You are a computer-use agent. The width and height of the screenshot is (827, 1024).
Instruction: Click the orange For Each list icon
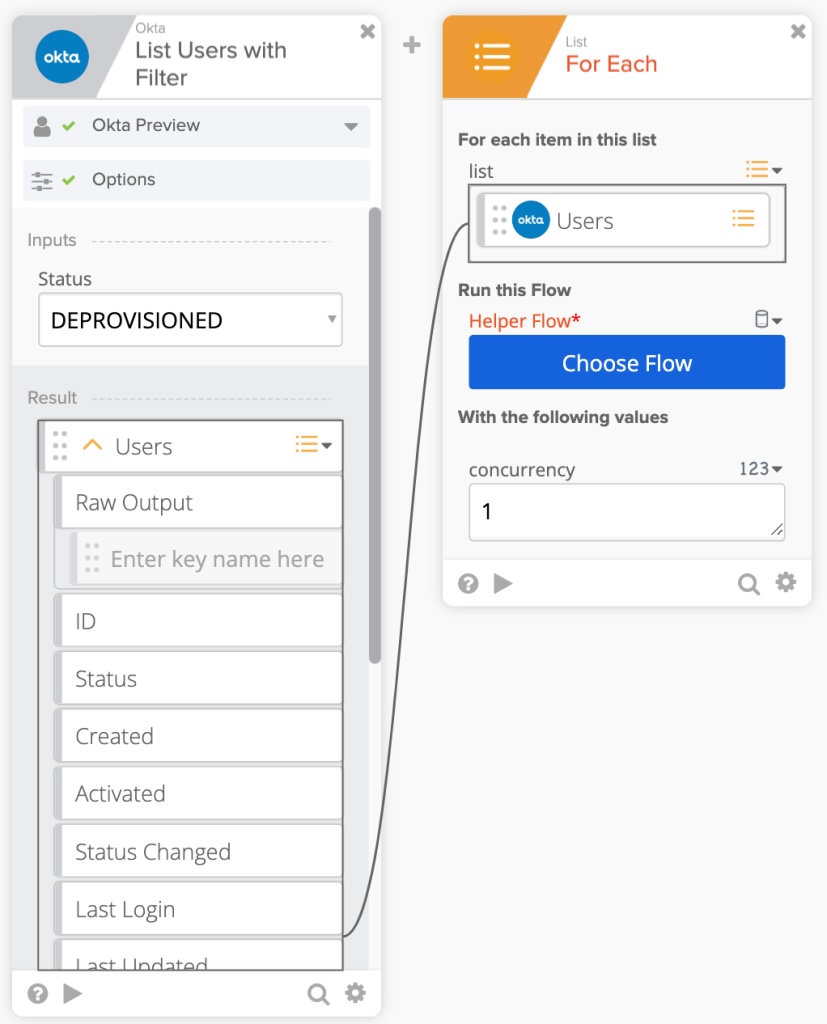click(491, 57)
